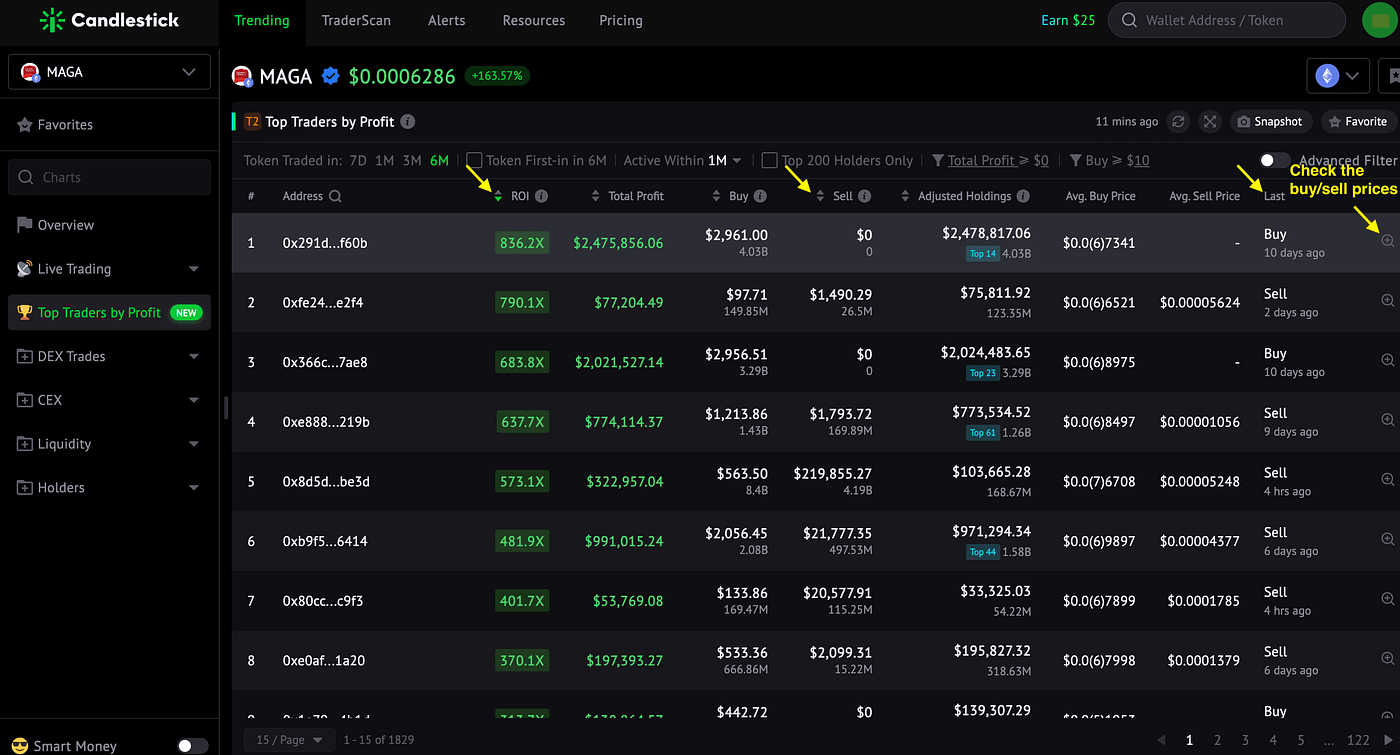Screen dimensions: 1400x755
Task: Toggle the Smart Money slider switch
Action: (193, 746)
